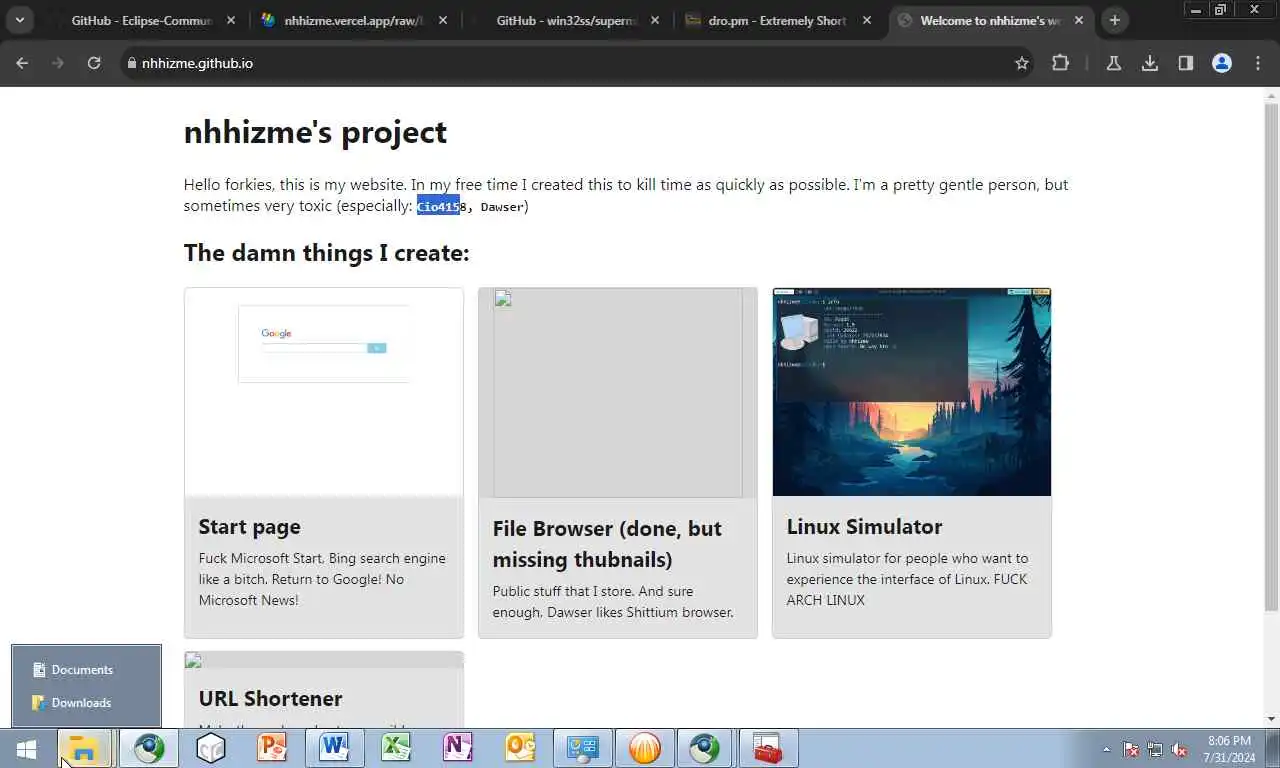Open the second browser globe taskbar icon
The height and width of the screenshot is (768, 1280).
(x=705, y=748)
